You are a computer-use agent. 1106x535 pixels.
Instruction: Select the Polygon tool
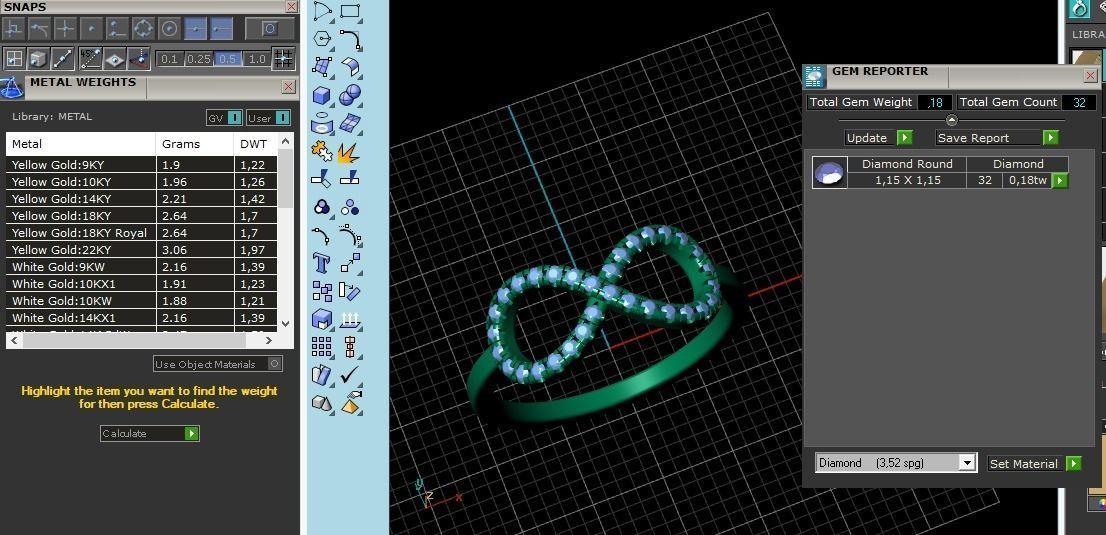(x=322, y=39)
